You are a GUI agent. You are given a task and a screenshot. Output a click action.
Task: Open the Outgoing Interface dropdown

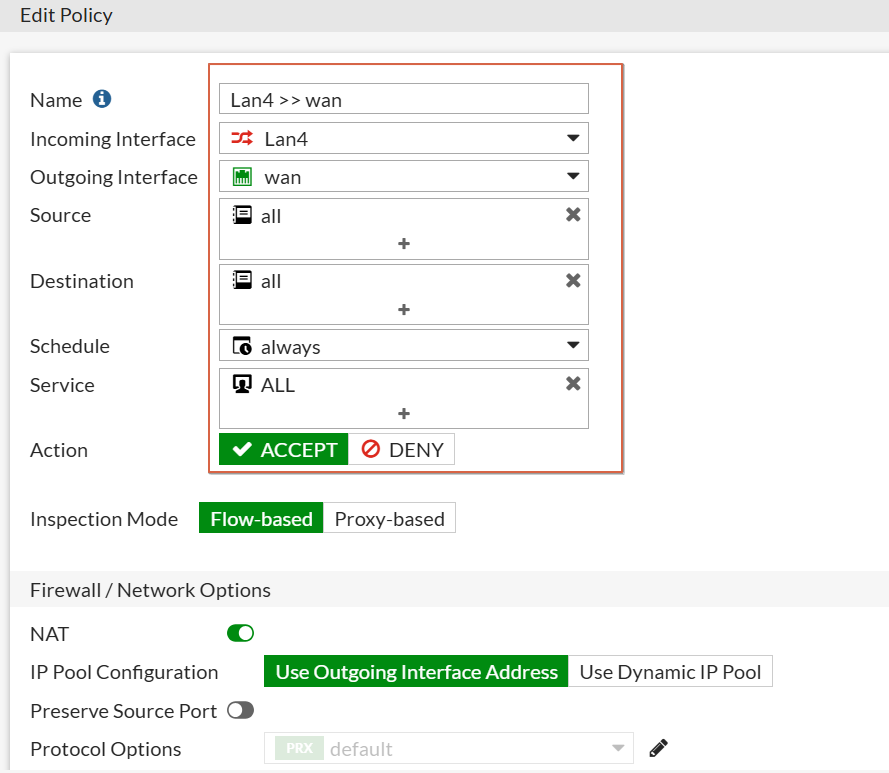[404, 176]
